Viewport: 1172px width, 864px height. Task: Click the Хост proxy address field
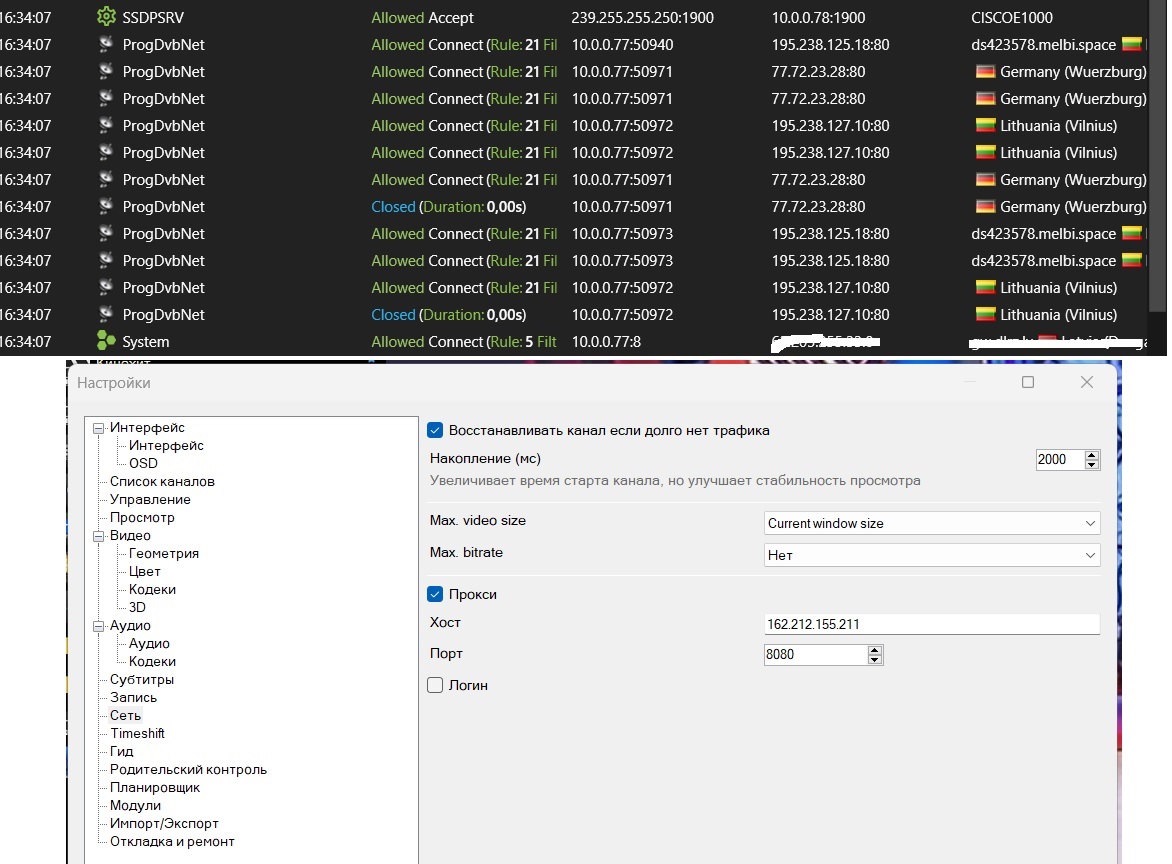click(x=931, y=624)
